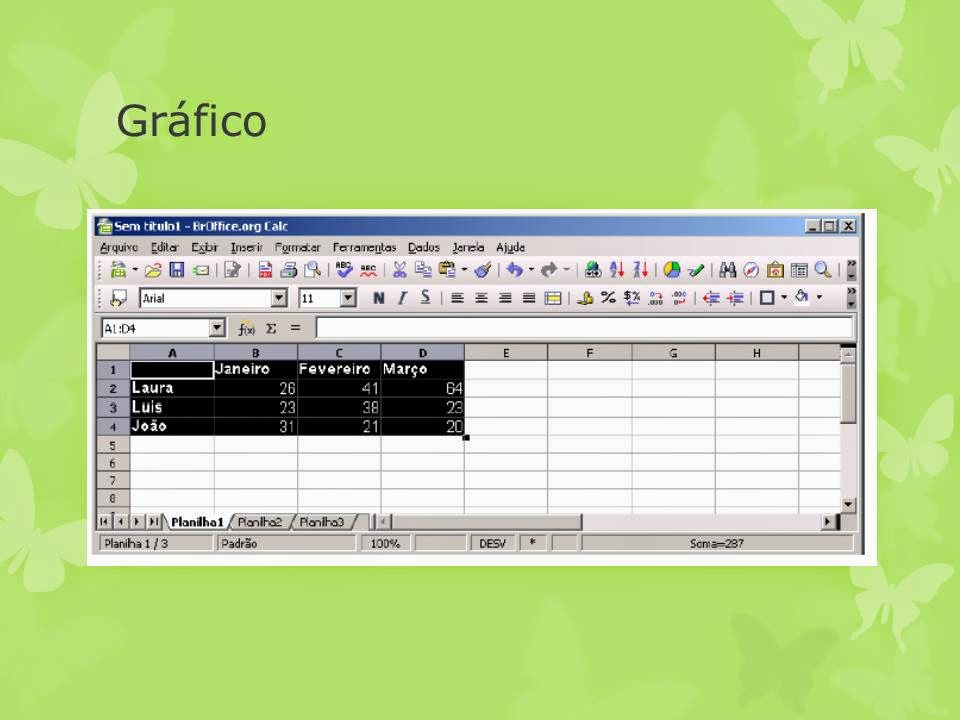Toggle AutoSpellcheck with red wavy ABC
The image size is (960, 720).
tap(368, 270)
